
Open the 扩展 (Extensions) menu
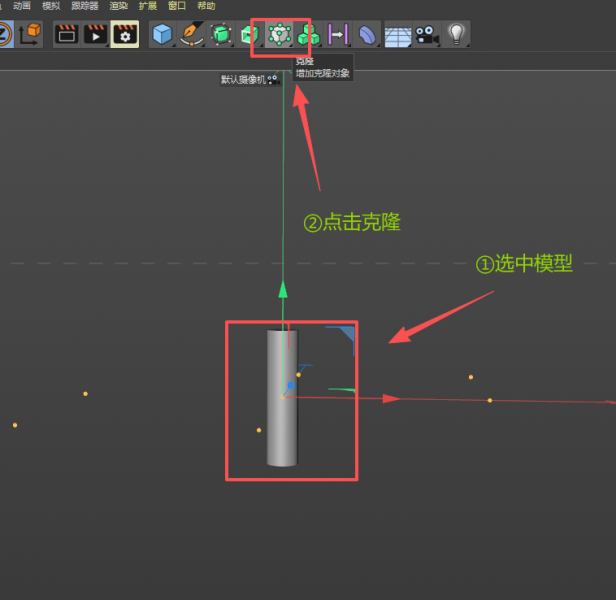click(147, 6)
